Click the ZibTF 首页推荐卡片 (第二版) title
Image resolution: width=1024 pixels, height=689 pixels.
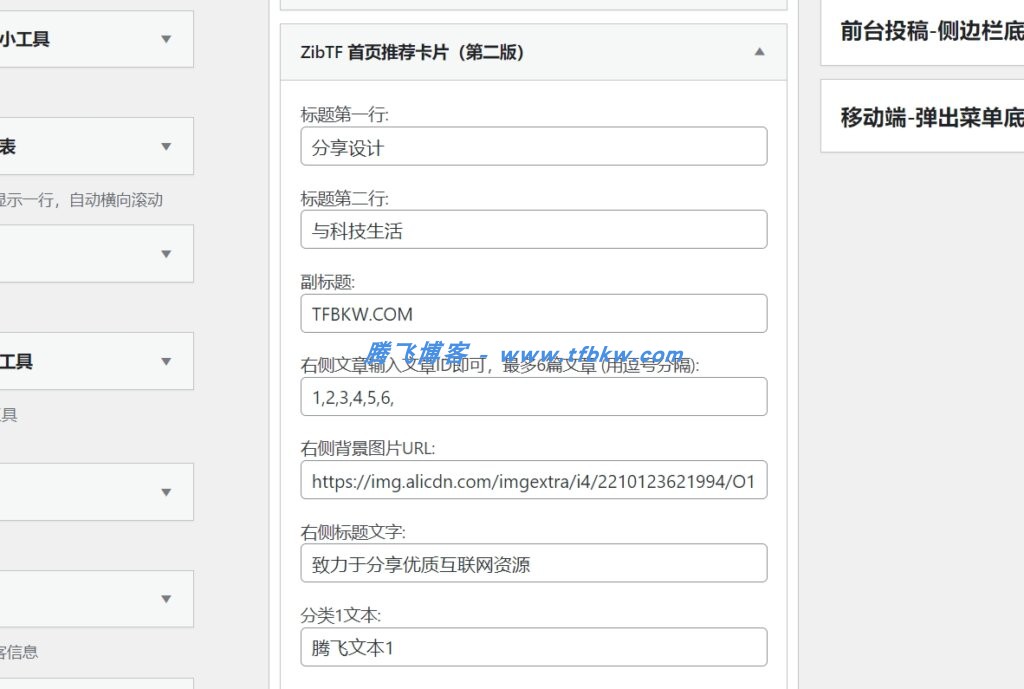(412, 52)
